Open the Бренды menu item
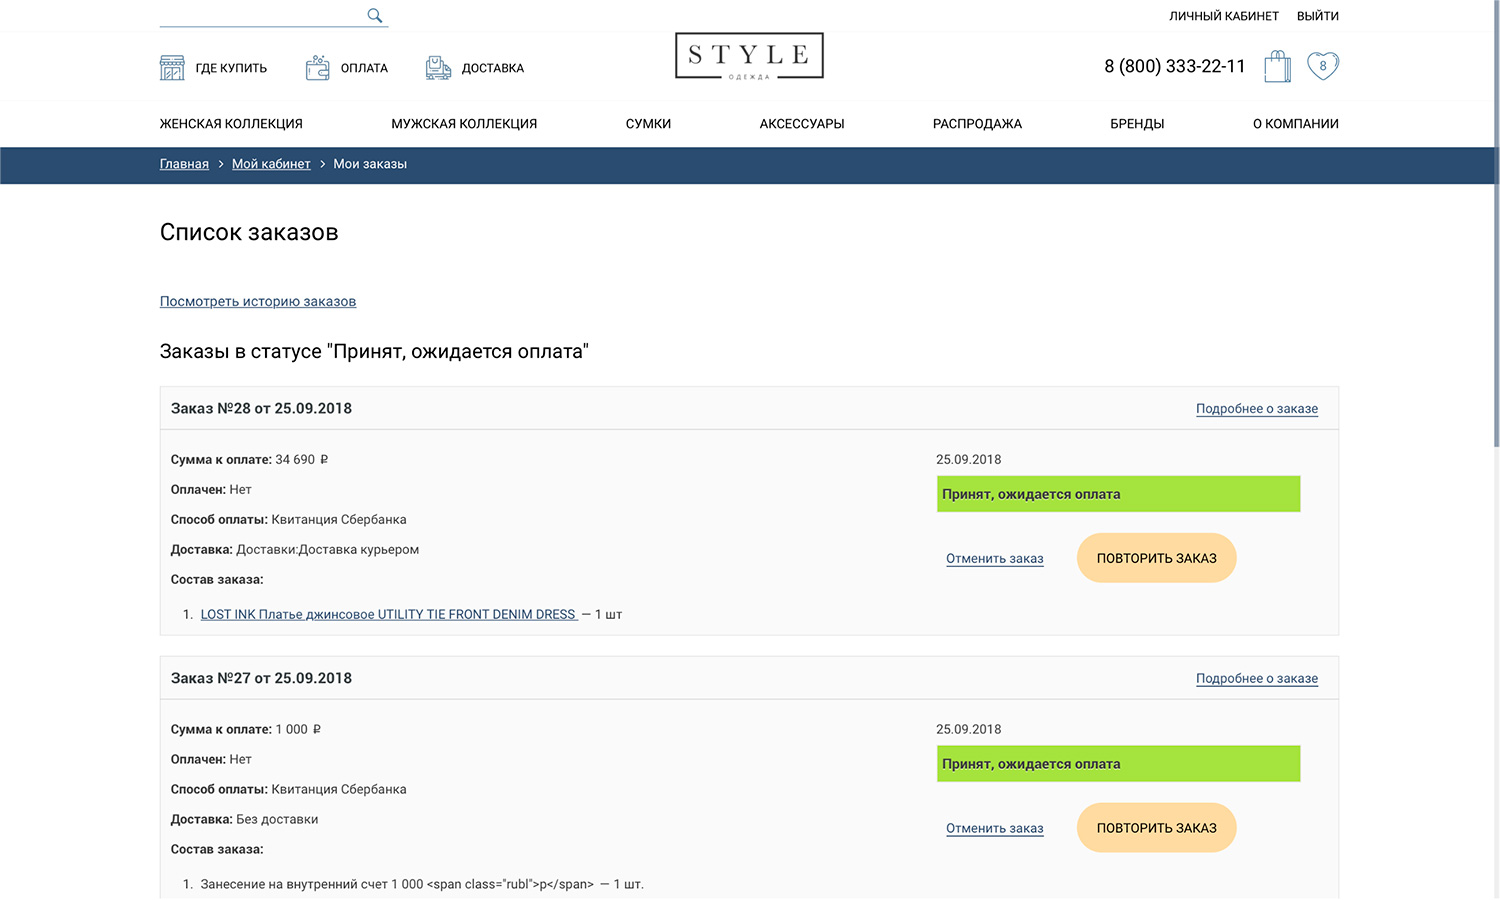This screenshot has height=900, width=1500. 1137,124
